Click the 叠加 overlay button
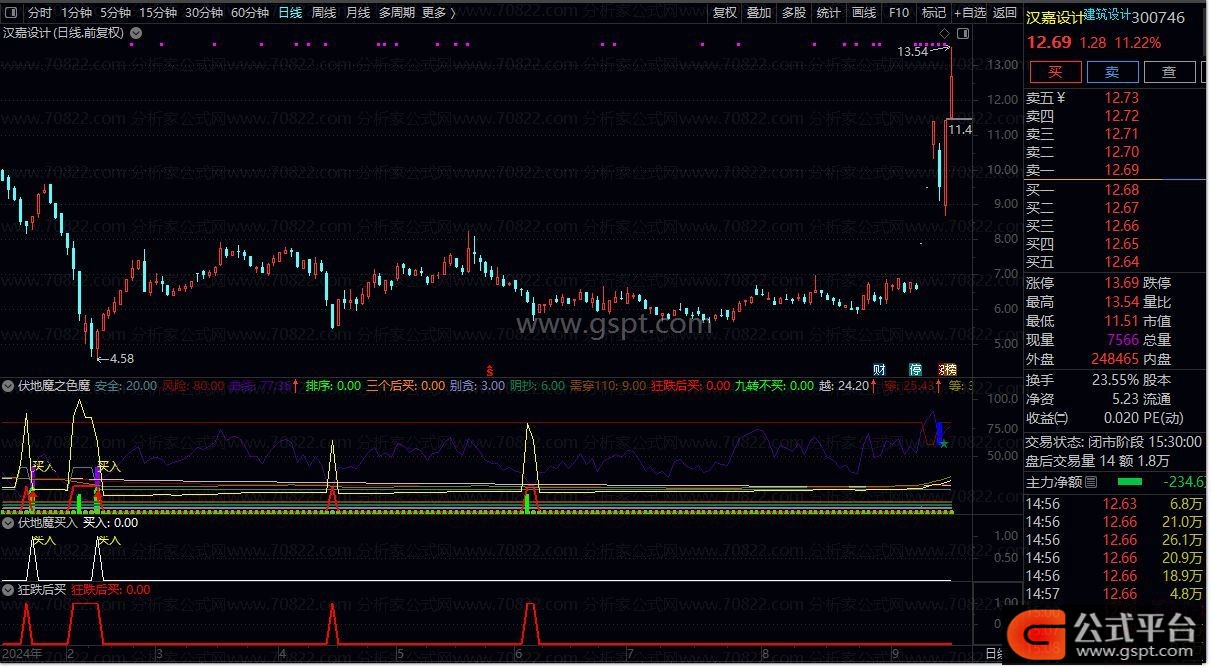The image size is (1212, 668). click(x=759, y=13)
